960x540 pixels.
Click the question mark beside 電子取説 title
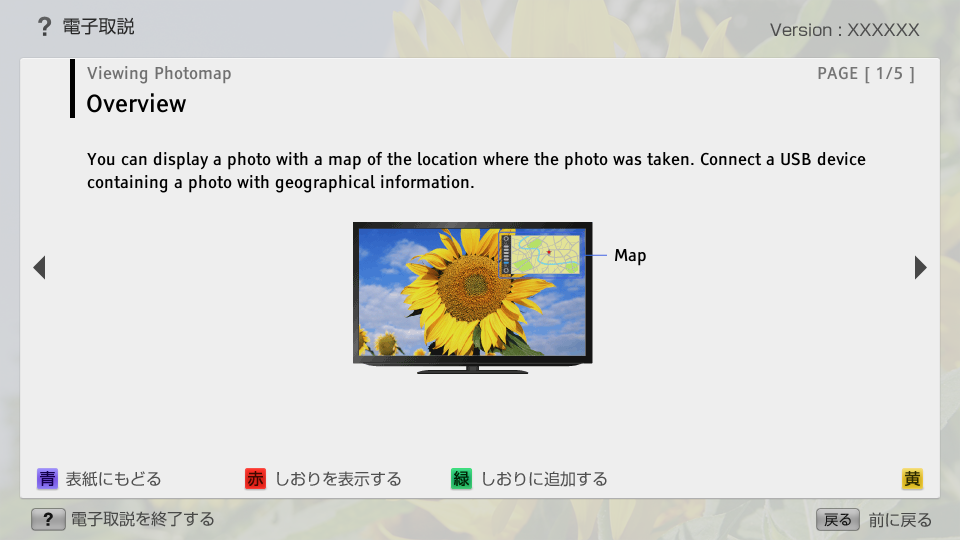click(x=44, y=28)
